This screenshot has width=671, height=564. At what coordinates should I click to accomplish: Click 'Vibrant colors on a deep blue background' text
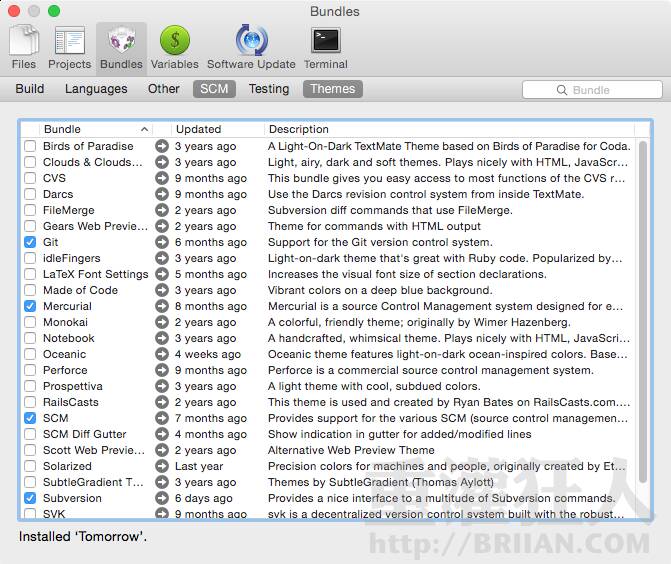pos(380,290)
